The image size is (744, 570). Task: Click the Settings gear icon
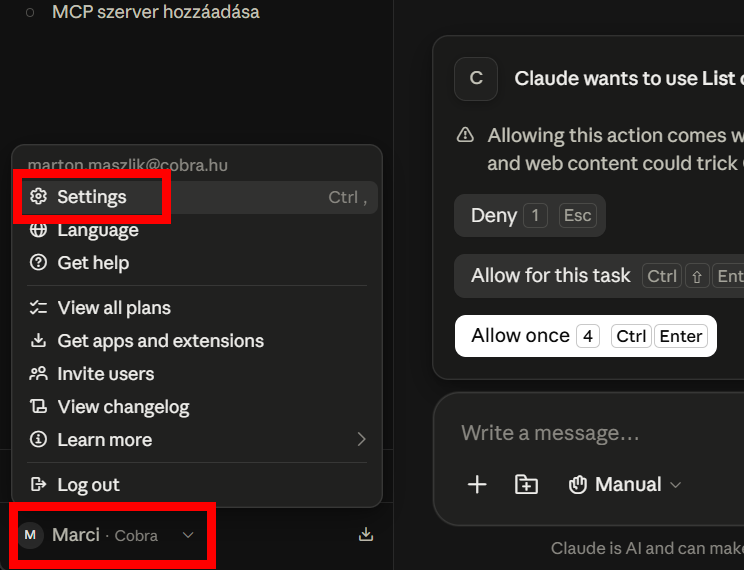(38, 196)
